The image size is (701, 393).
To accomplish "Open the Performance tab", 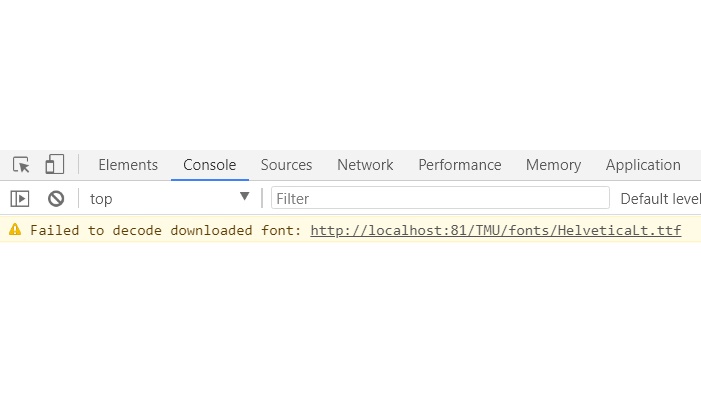I will click(460, 165).
